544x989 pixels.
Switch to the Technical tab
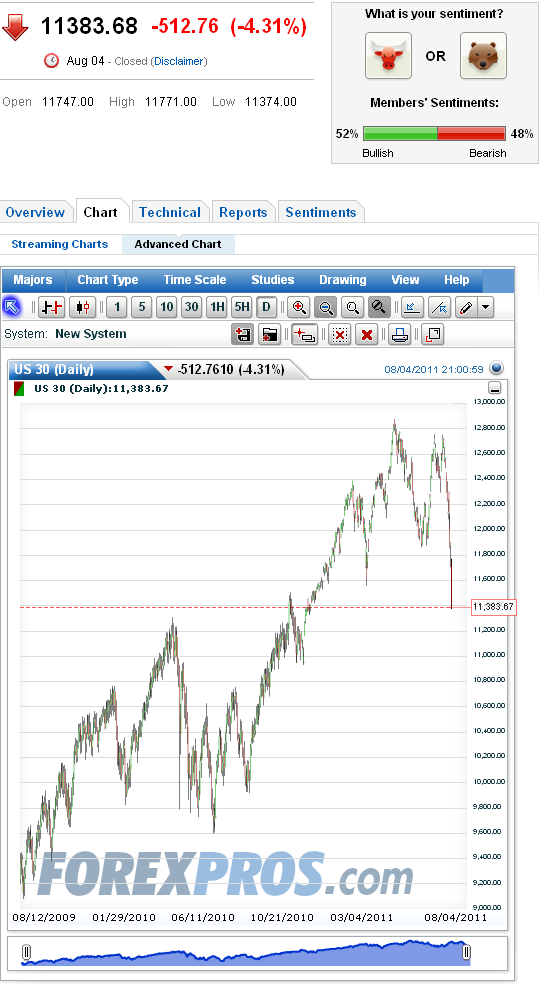[x=170, y=213]
